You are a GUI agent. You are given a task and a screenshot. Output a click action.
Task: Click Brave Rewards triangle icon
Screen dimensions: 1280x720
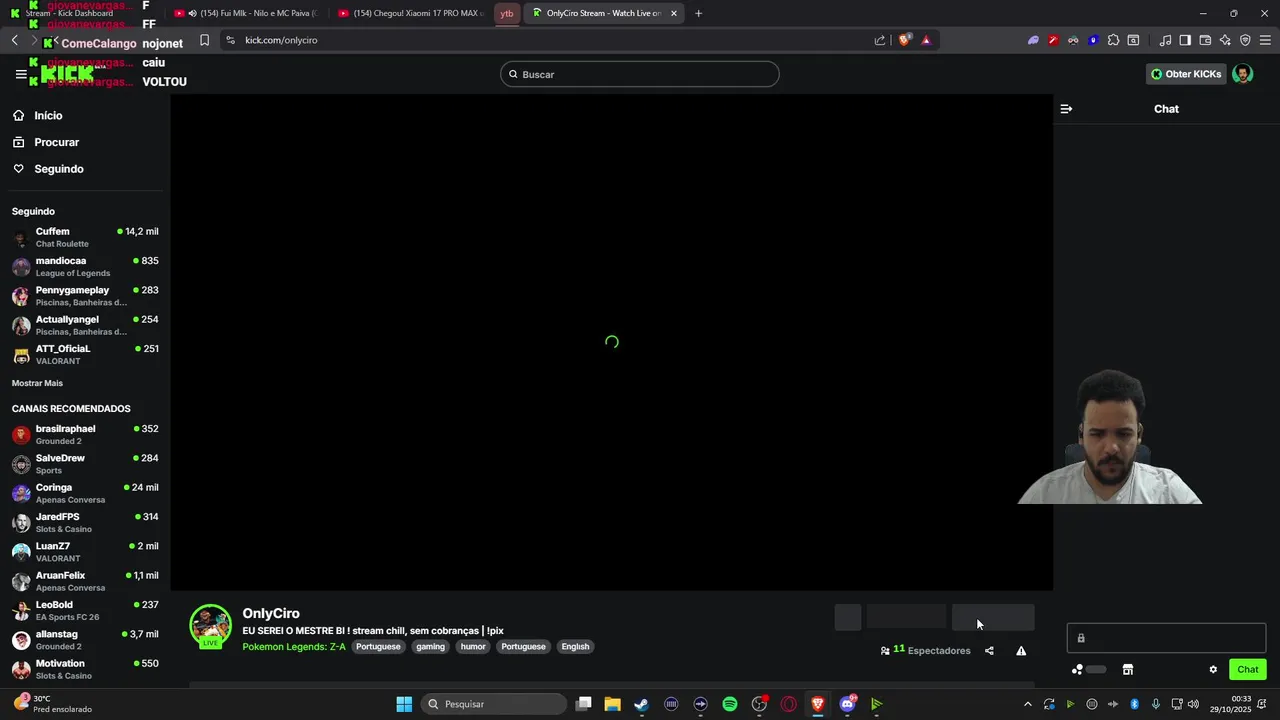(x=926, y=40)
